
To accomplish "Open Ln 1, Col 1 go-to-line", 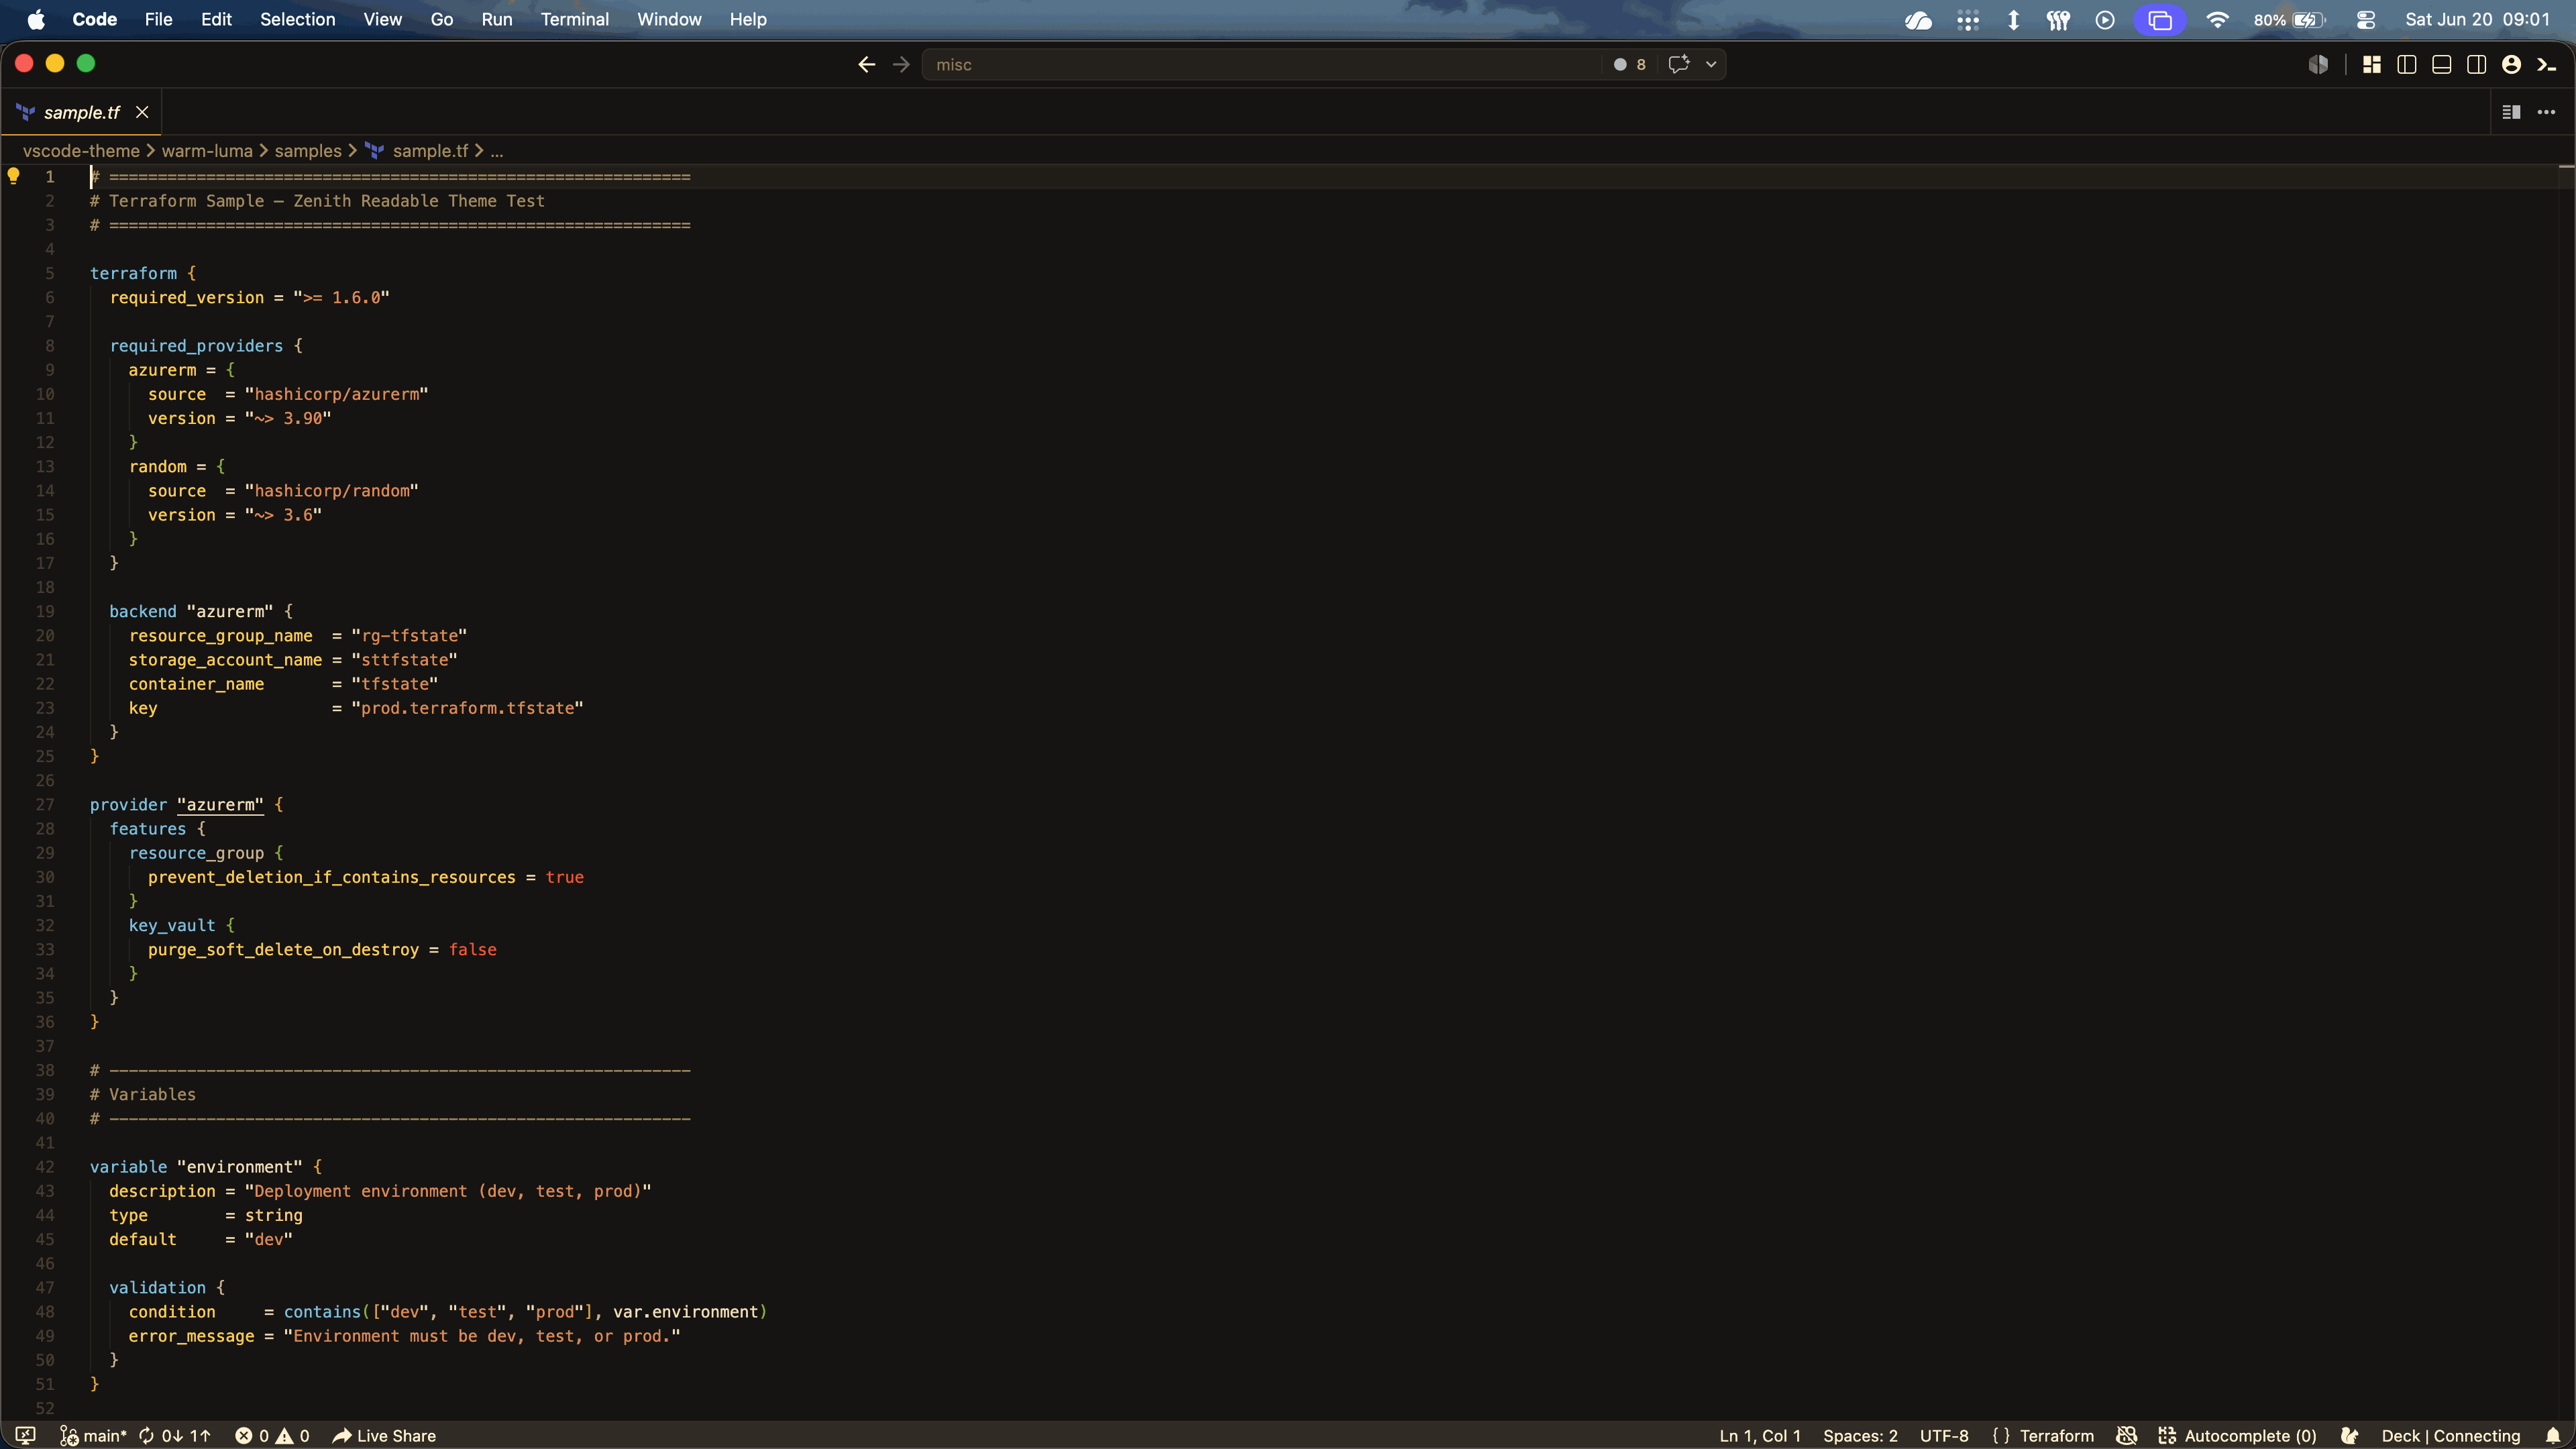I will (x=1760, y=1435).
